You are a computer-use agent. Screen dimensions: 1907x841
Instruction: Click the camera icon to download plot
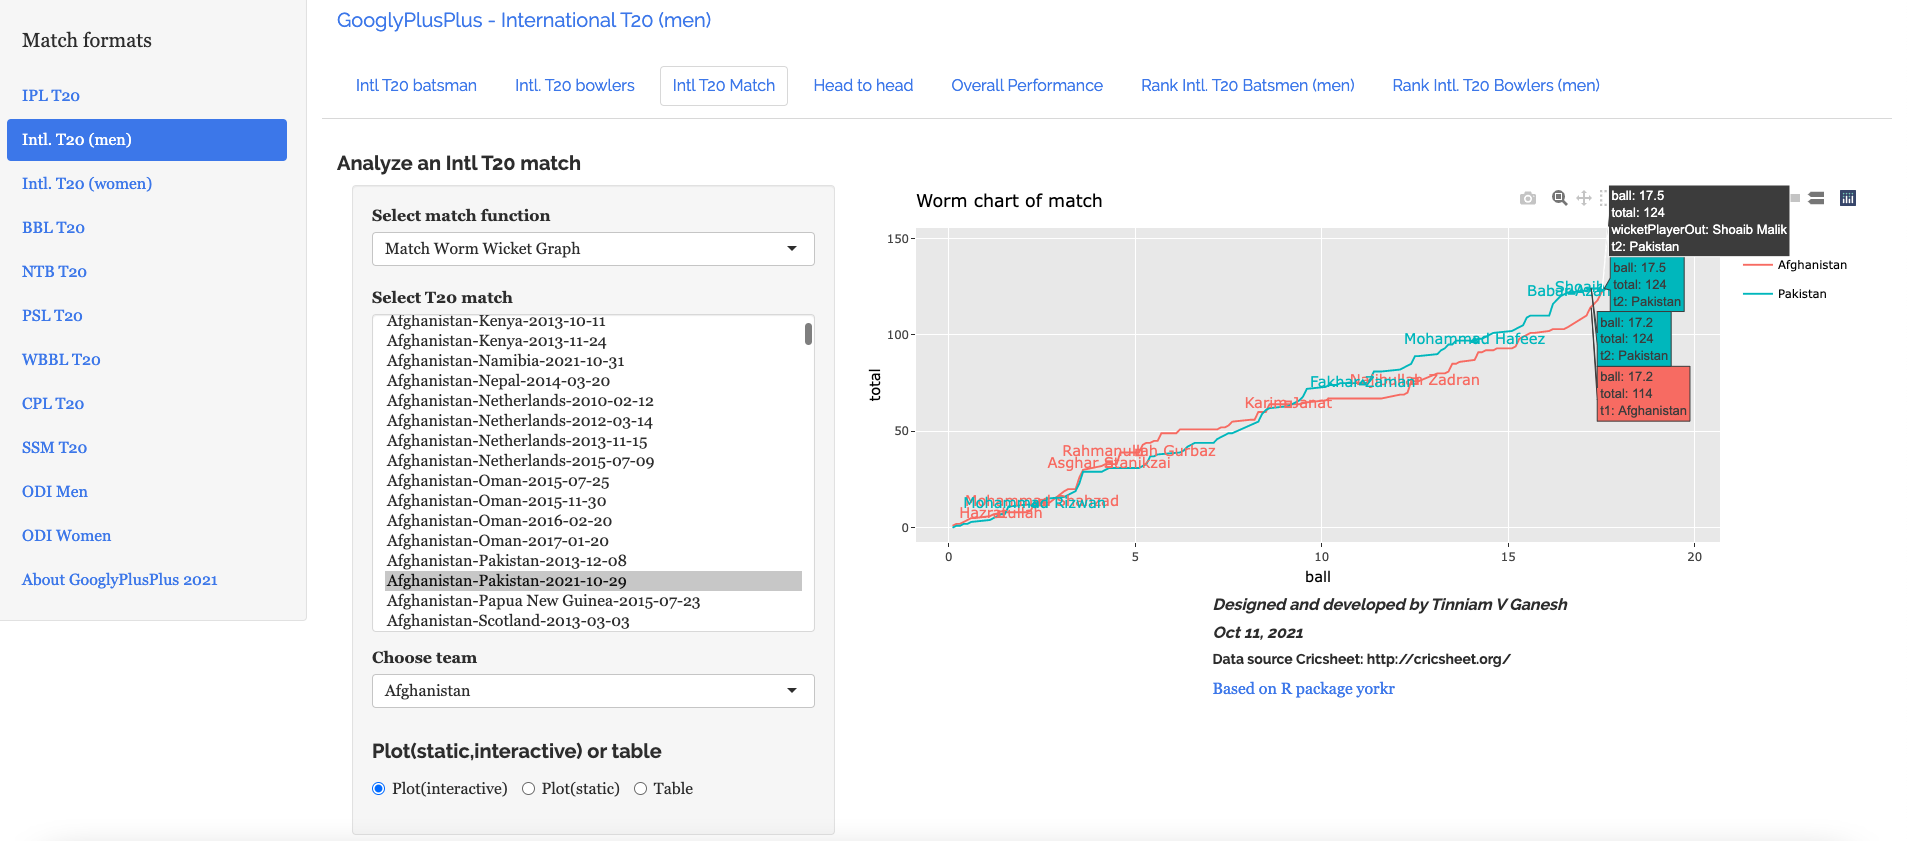click(x=1527, y=198)
